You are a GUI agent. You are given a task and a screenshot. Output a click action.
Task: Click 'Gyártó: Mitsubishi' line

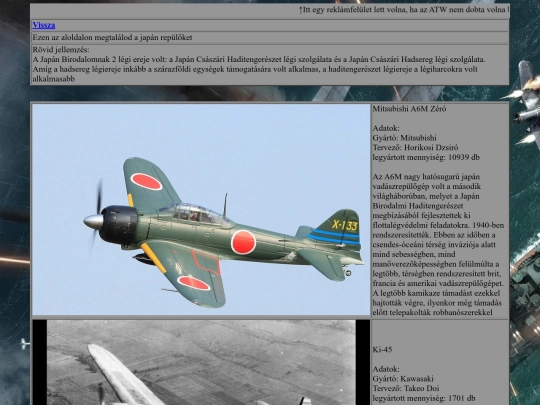(404, 138)
